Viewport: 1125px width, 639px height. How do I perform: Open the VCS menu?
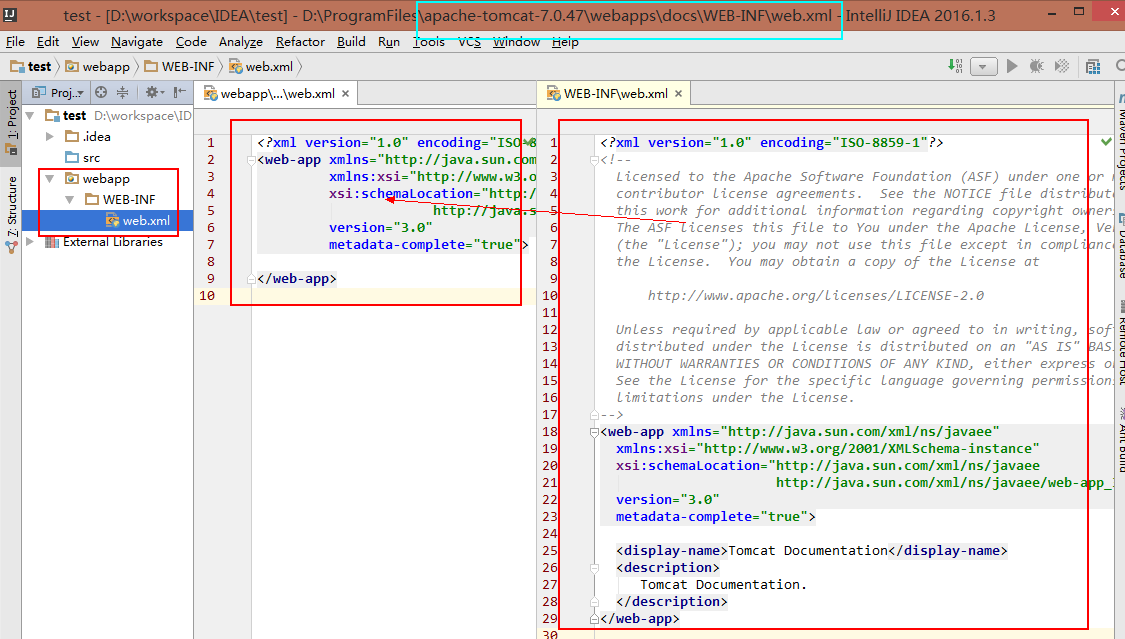469,42
